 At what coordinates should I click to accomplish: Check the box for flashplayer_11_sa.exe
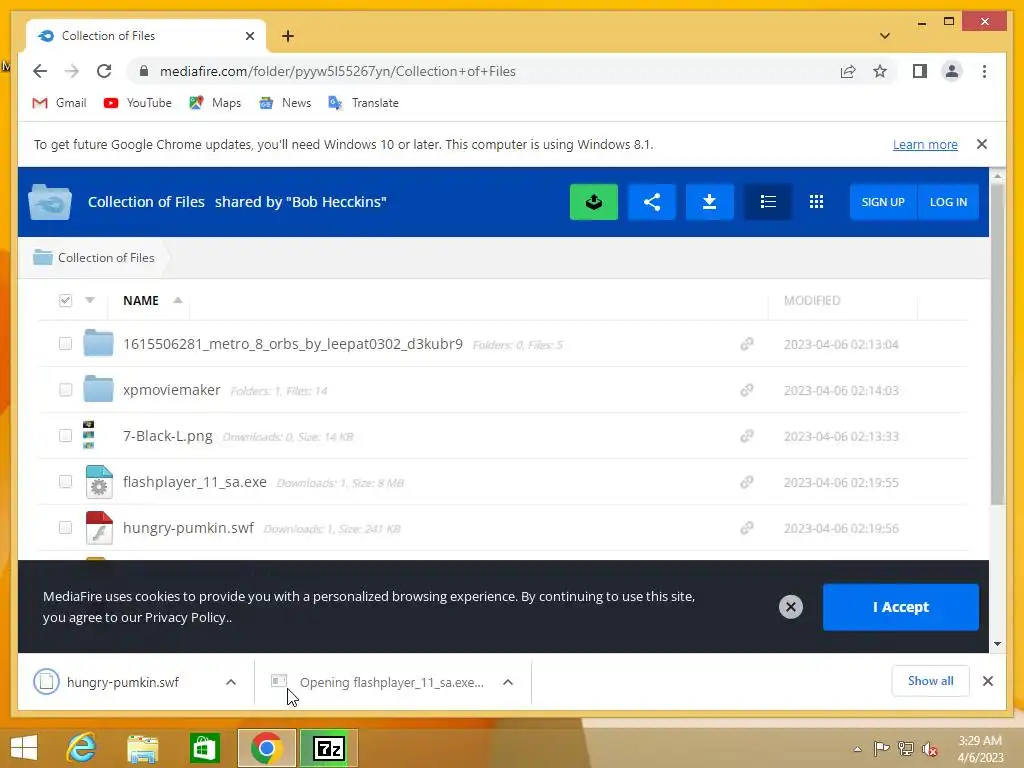[65, 482]
